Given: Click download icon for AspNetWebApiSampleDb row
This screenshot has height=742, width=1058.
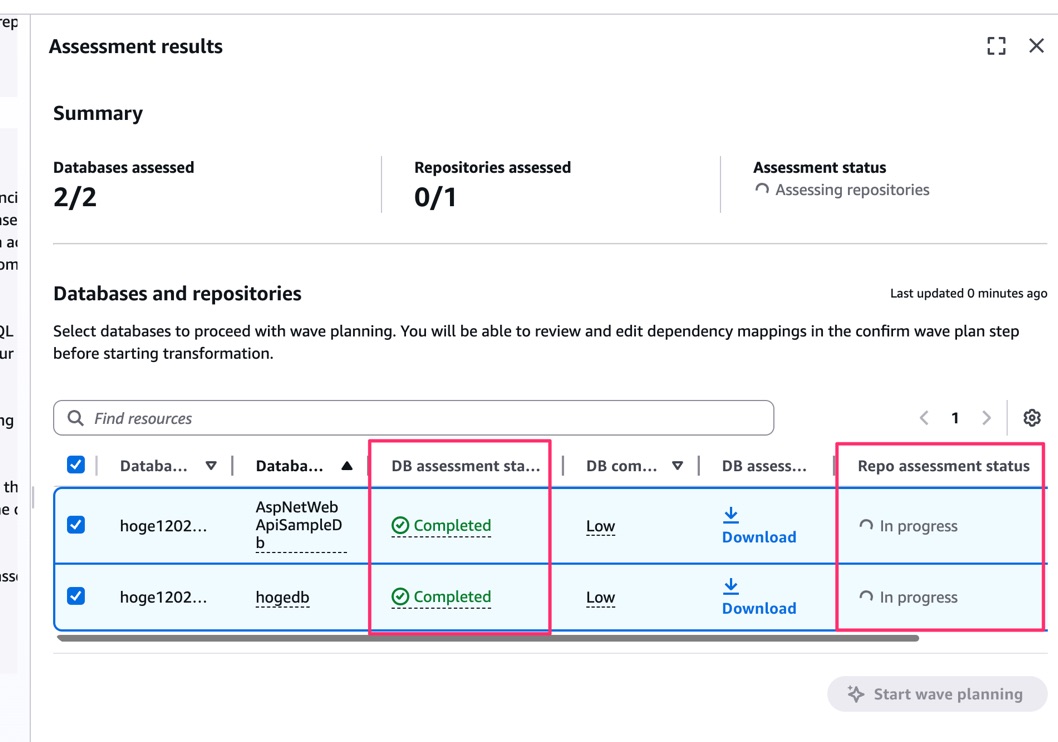Looking at the screenshot, I should [x=731, y=515].
